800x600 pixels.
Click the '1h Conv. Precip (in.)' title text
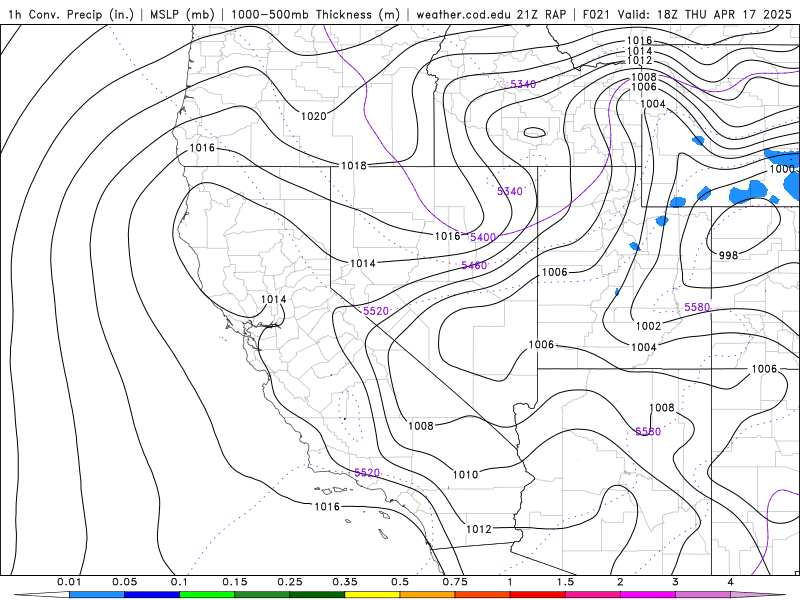pos(71,14)
